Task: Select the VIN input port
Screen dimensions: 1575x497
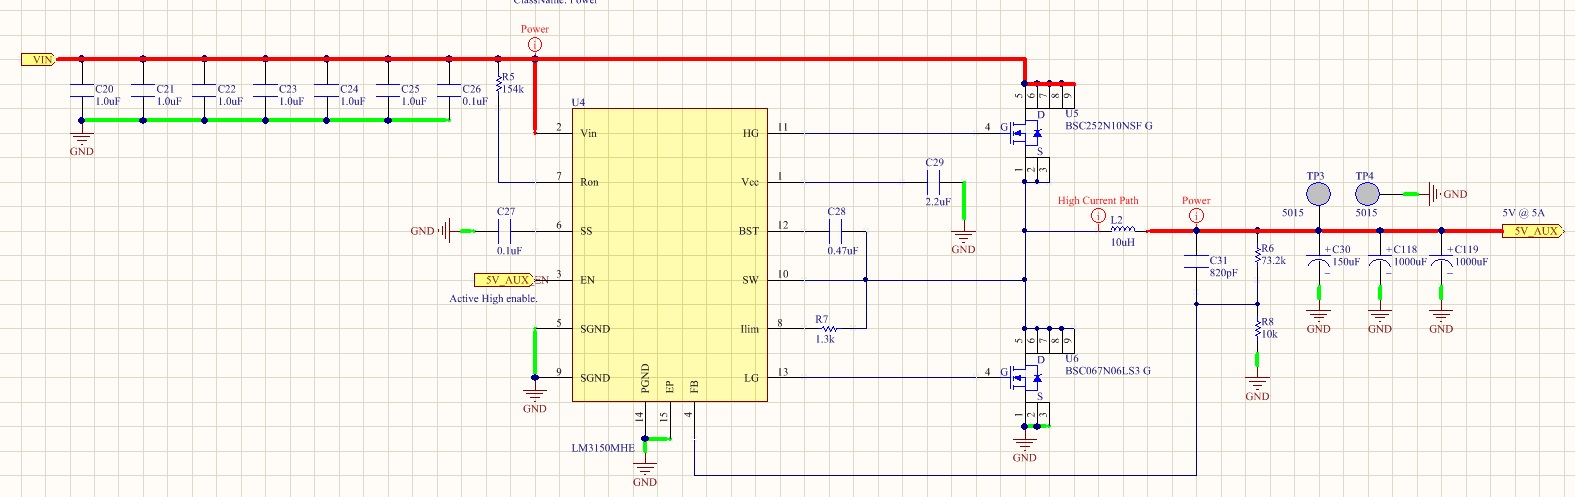Action: [x=38, y=59]
